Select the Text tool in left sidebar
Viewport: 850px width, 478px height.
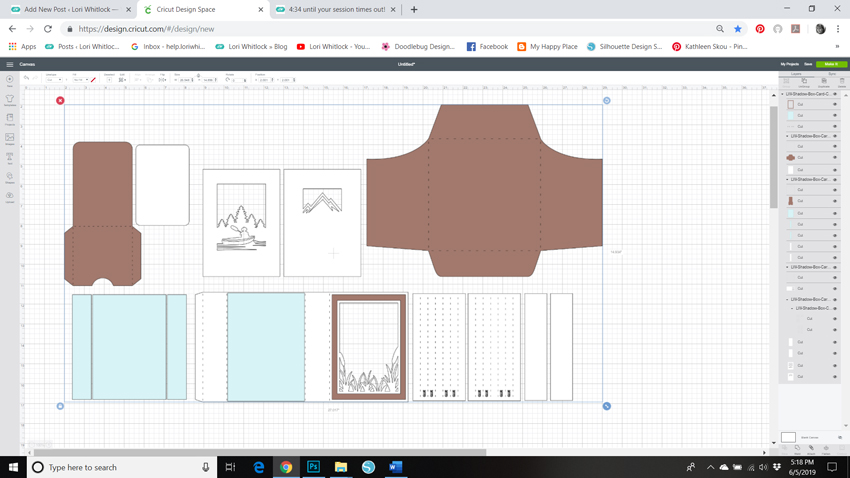[10, 158]
